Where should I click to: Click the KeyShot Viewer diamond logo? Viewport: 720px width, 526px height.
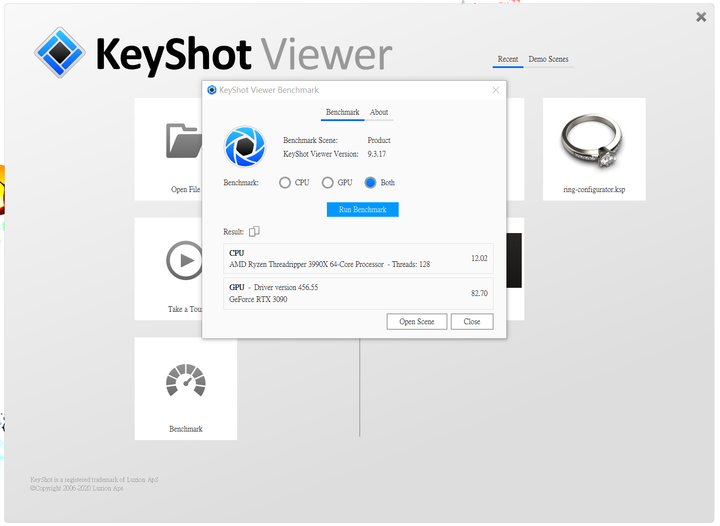pyautogui.click(x=60, y=52)
